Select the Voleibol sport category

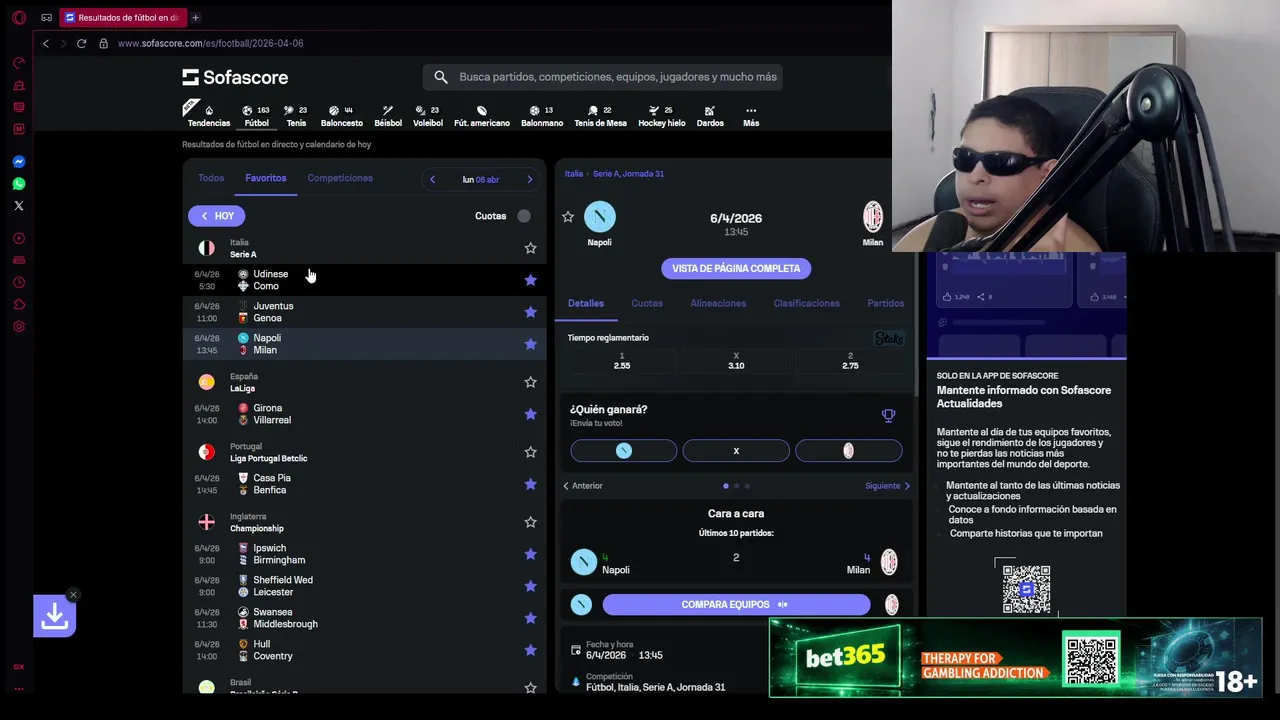(x=428, y=116)
